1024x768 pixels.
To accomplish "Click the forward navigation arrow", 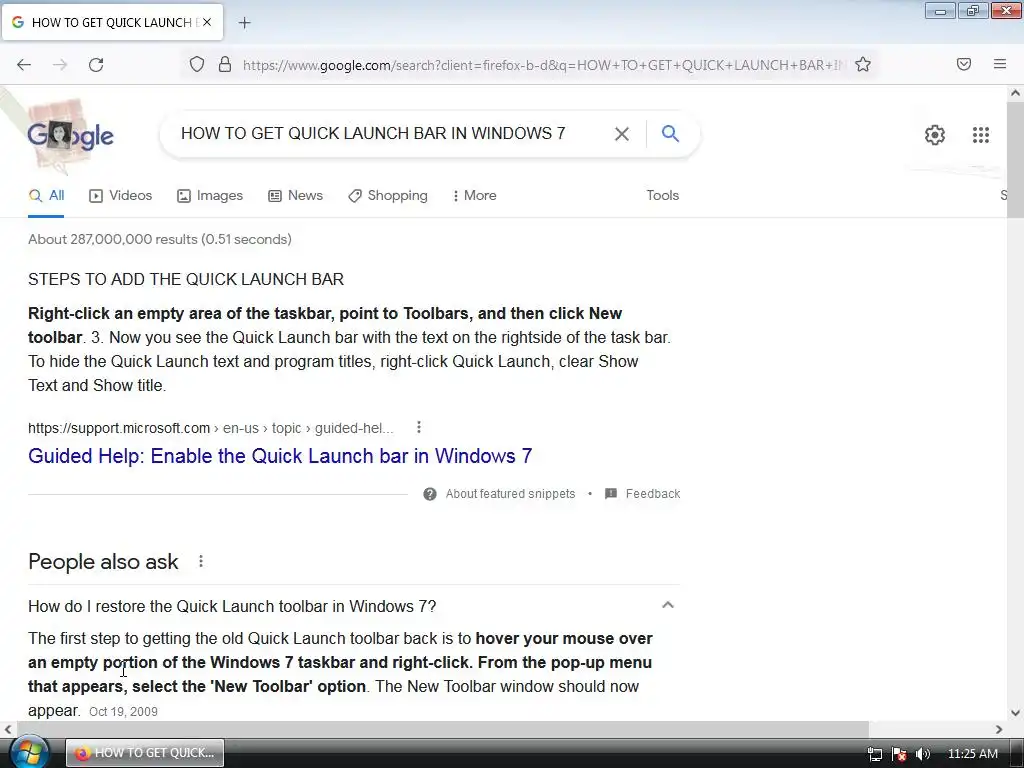I will point(60,65).
